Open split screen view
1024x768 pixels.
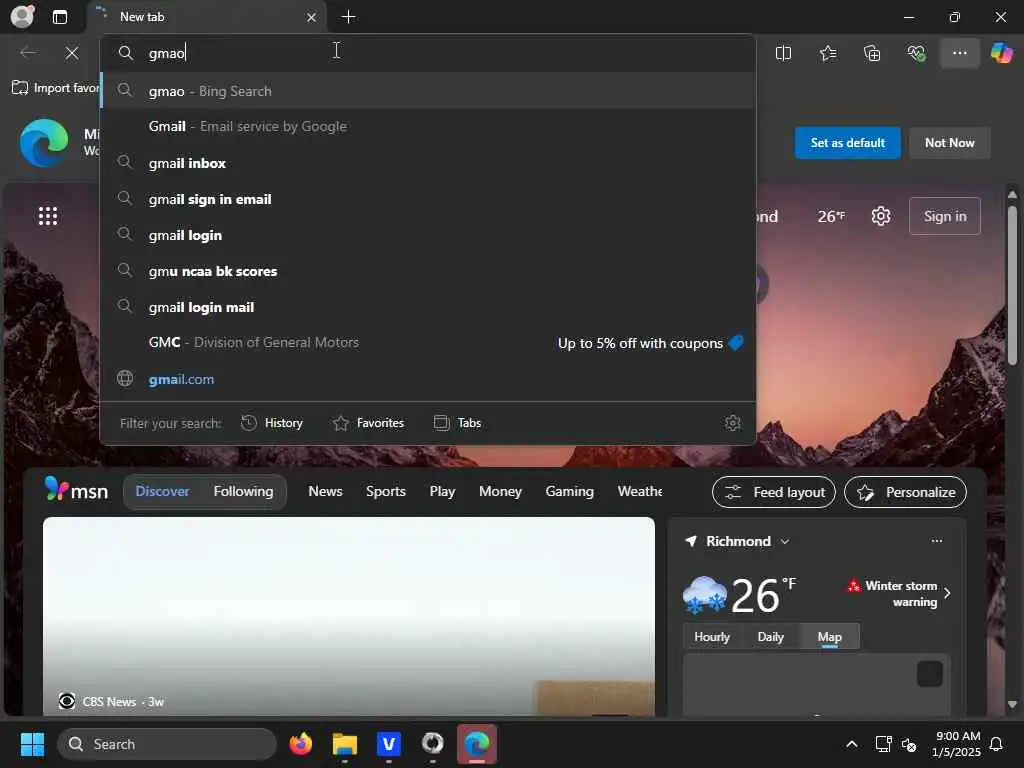tap(783, 53)
